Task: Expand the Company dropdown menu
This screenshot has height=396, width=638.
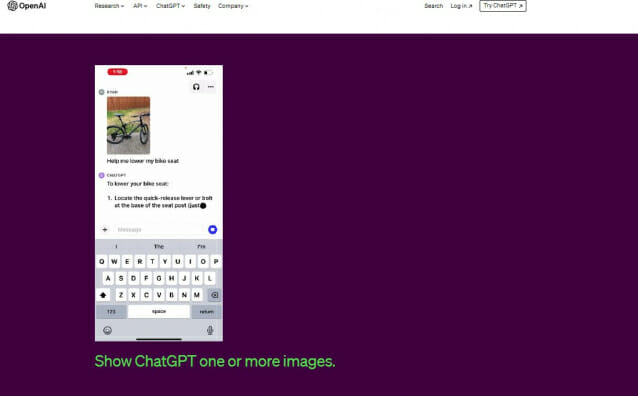Action: pyautogui.click(x=233, y=6)
